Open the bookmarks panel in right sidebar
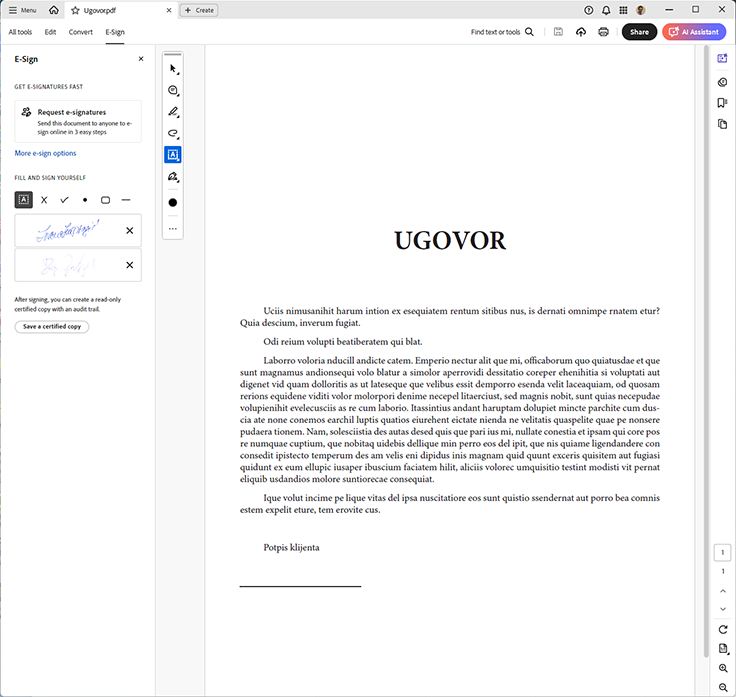 pyautogui.click(x=722, y=103)
